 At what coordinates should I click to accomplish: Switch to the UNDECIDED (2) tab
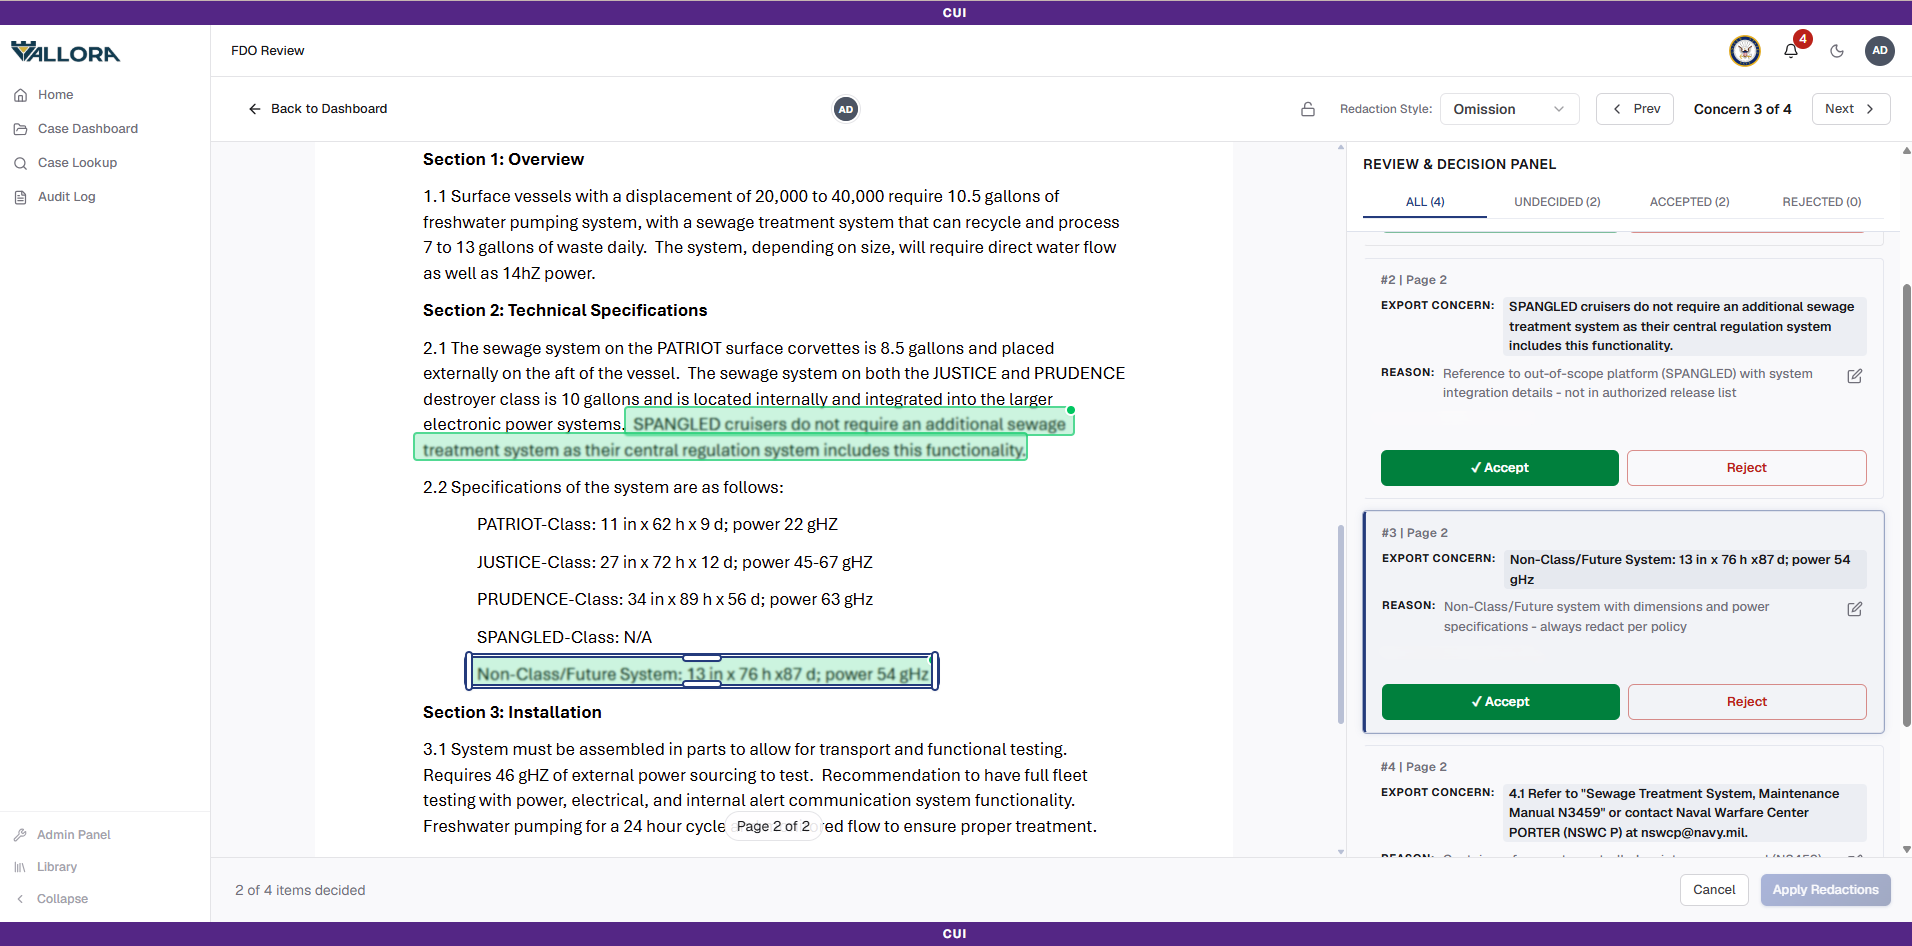(x=1557, y=202)
